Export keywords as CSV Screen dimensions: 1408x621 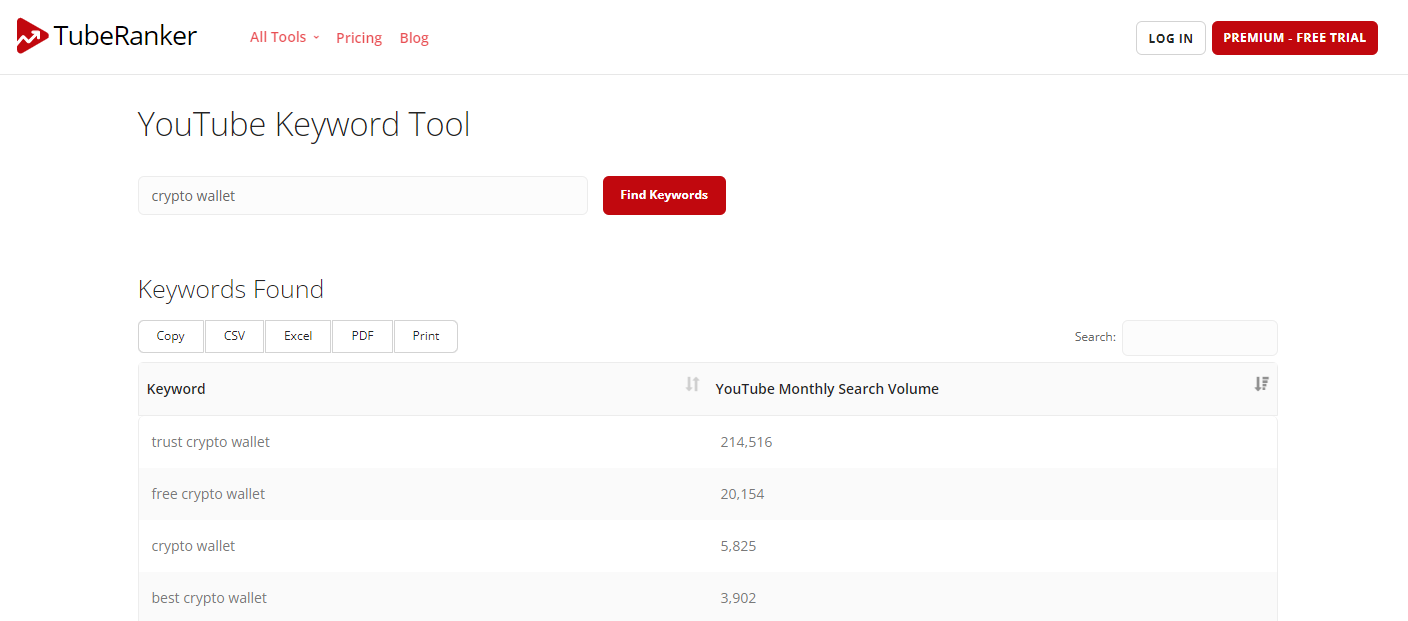pyautogui.click(x=234, y=336)
